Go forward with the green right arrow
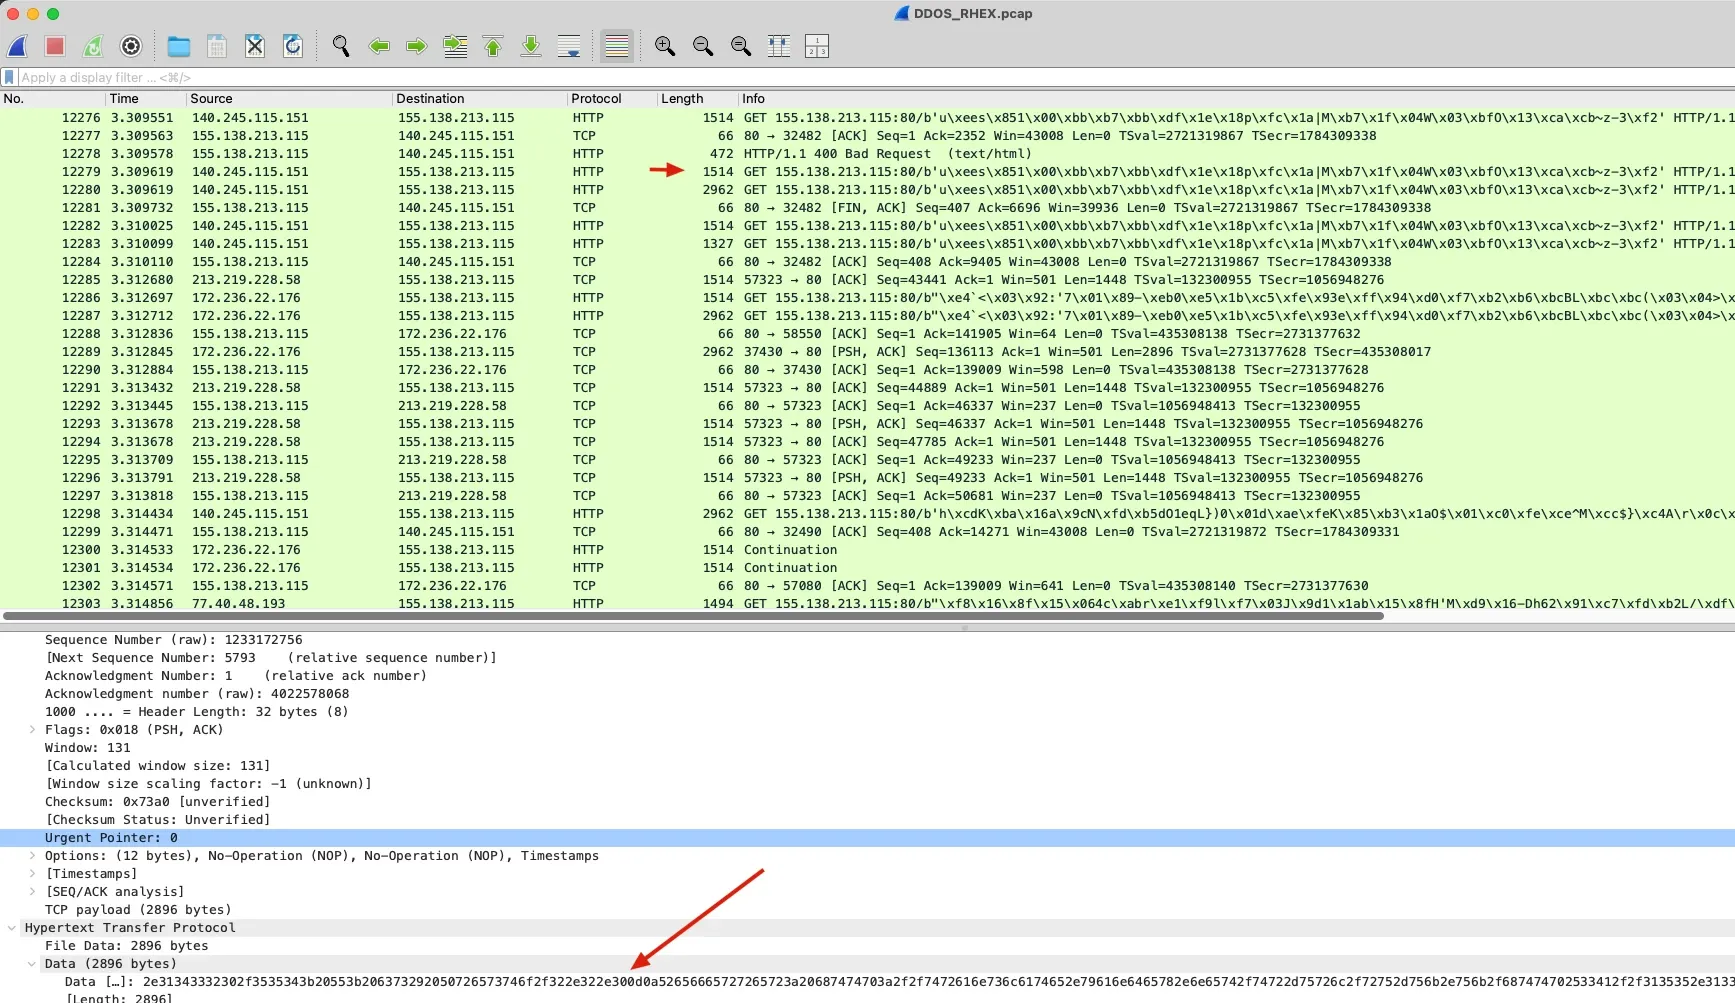 (417, 46)
